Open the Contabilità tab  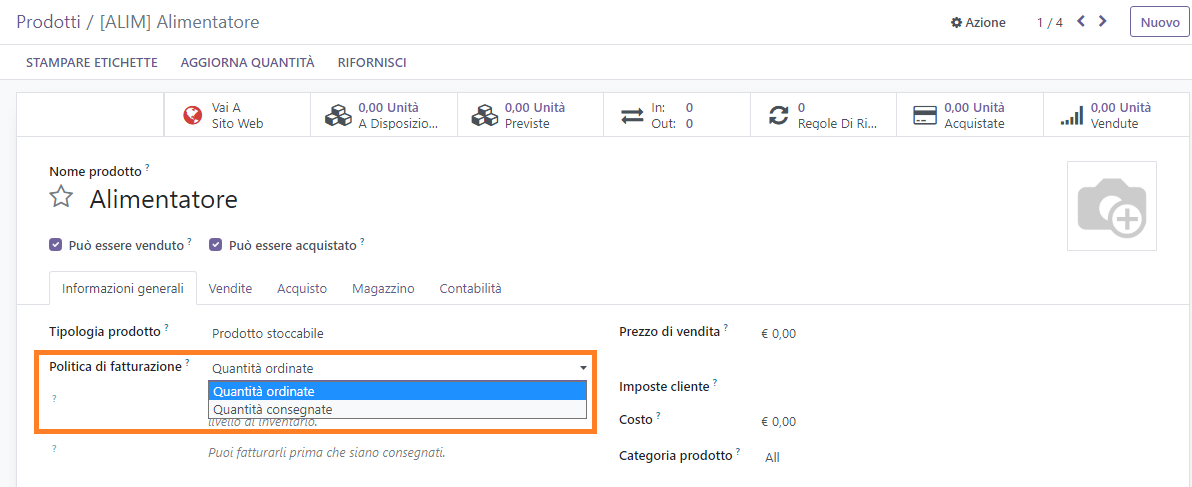coord(470,288)
